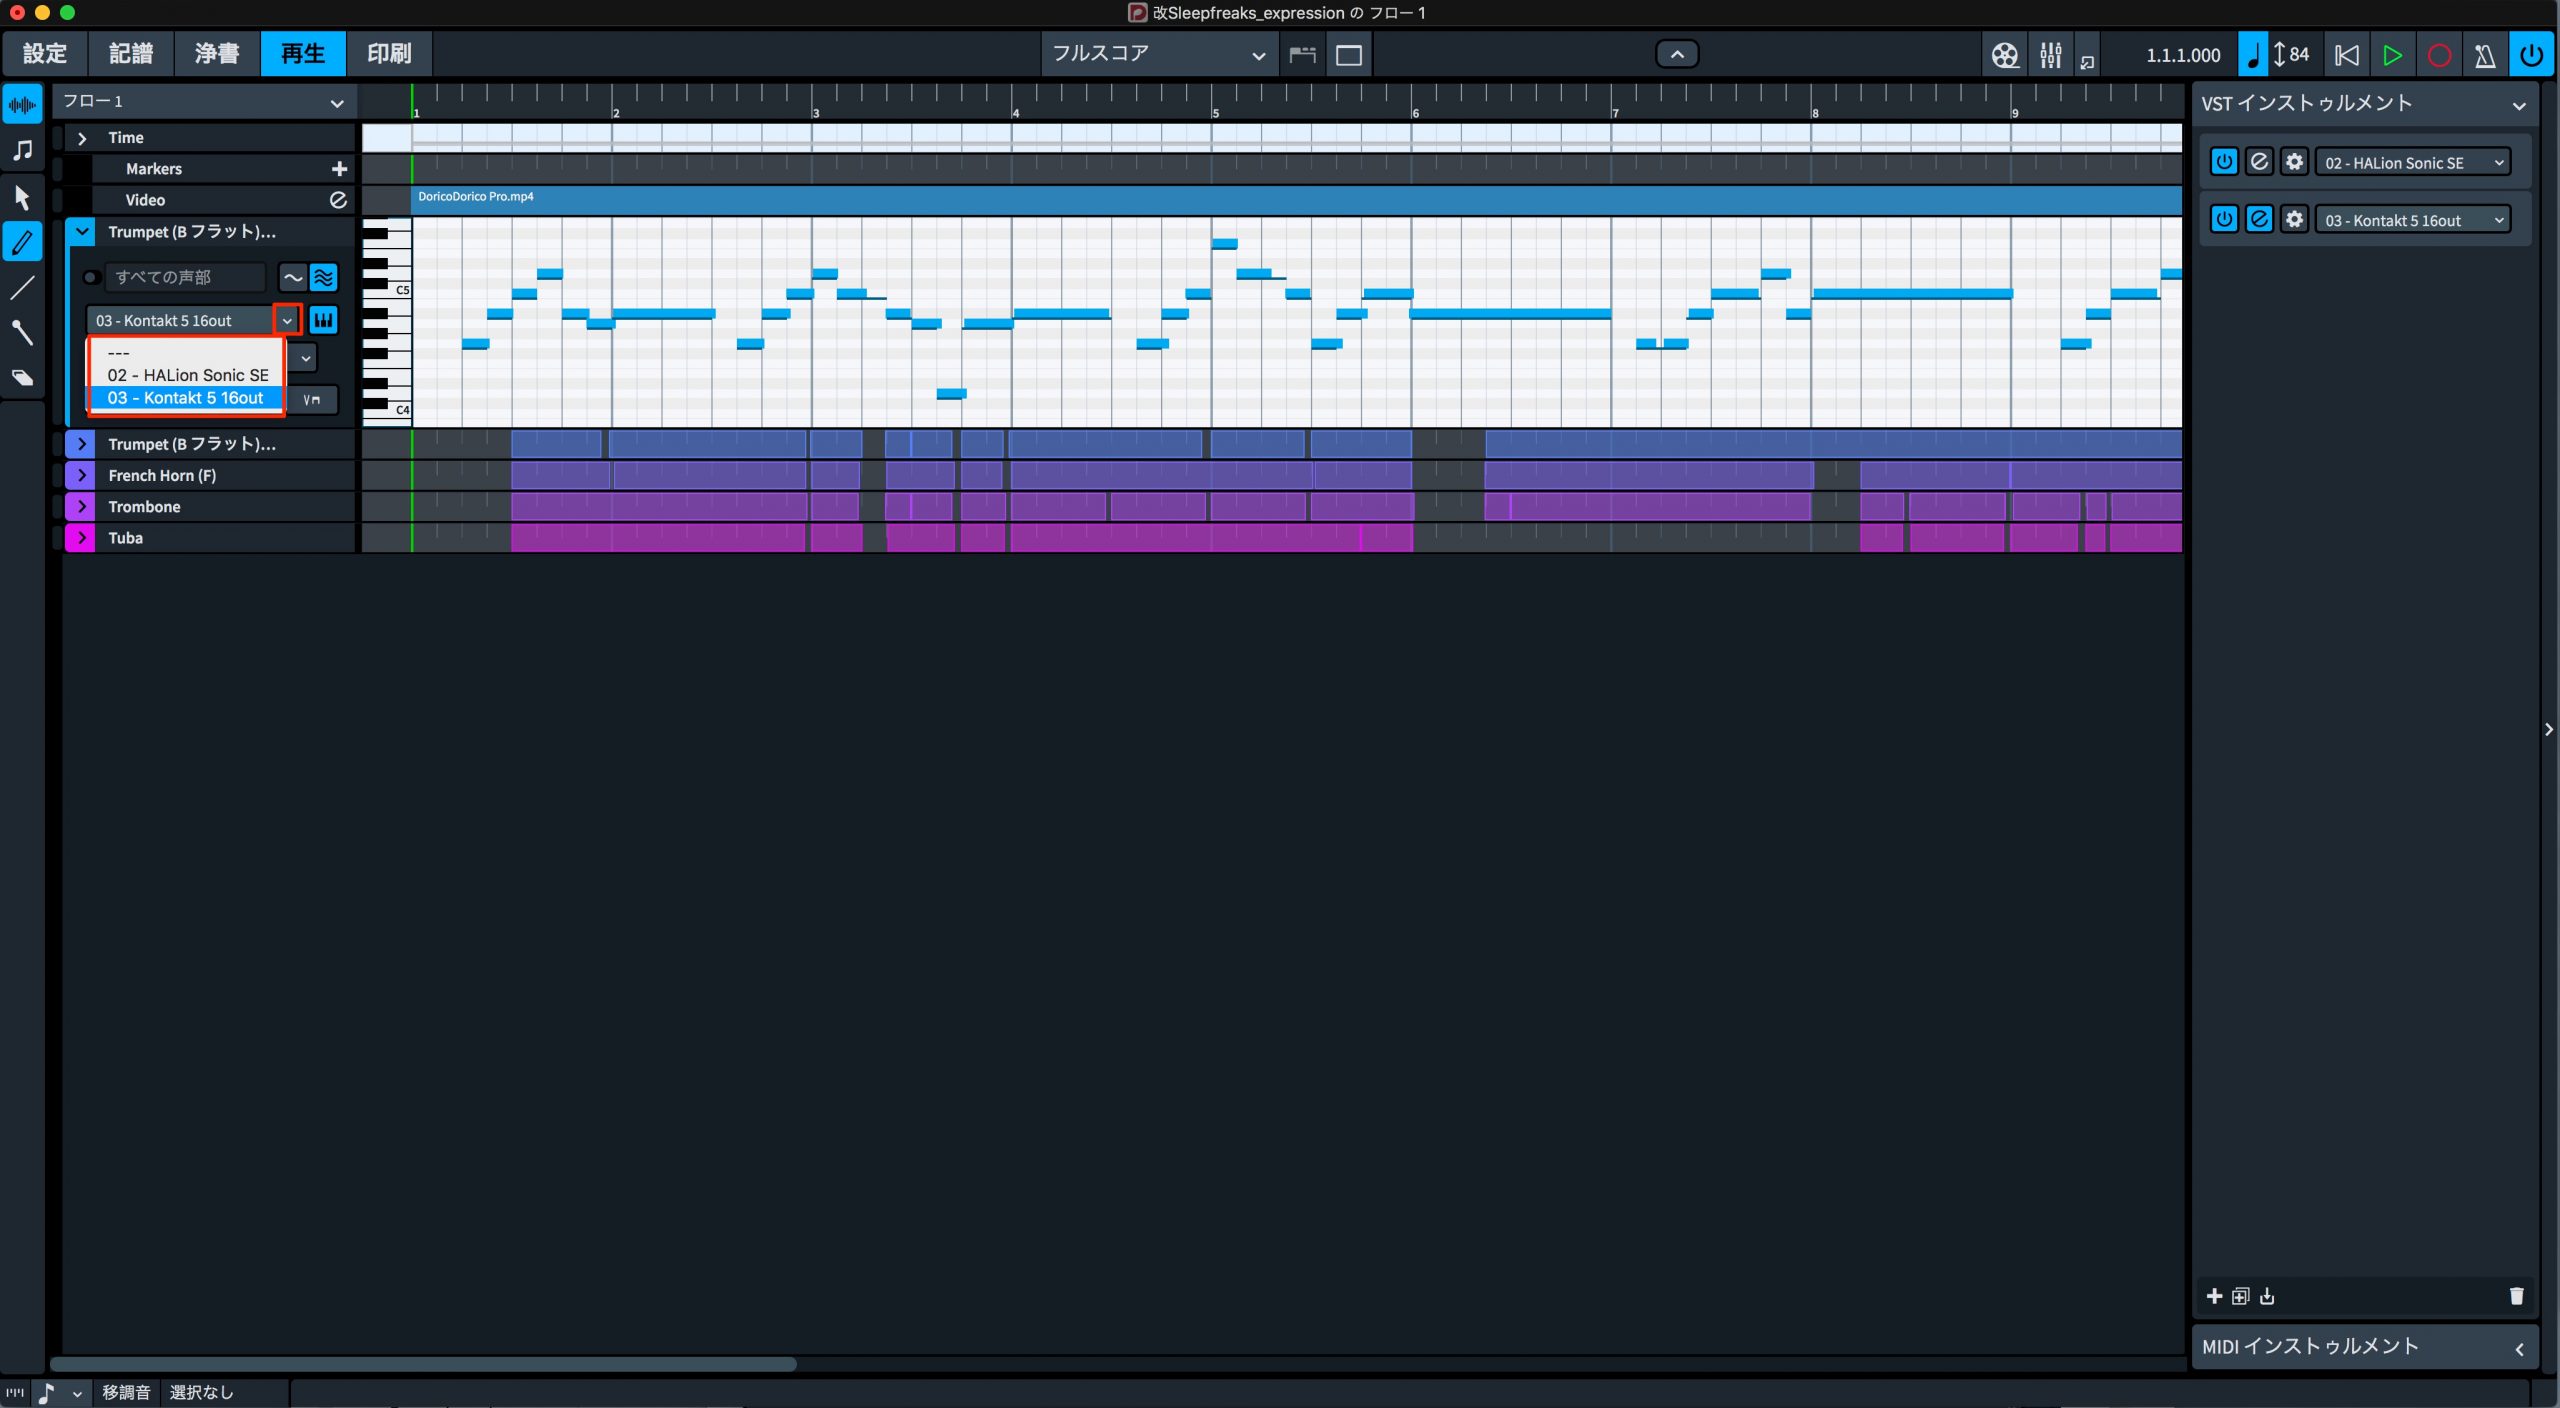This screenshot has width=2560, height=1408.
Task: Click the toolbar disclosure arrow at top center
Action: point(1677,54)
